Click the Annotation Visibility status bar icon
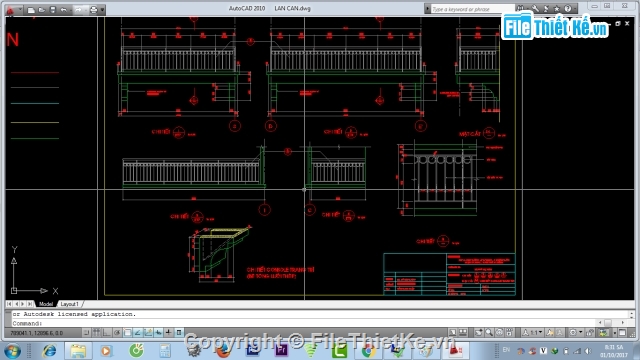 tap(550, 333)
